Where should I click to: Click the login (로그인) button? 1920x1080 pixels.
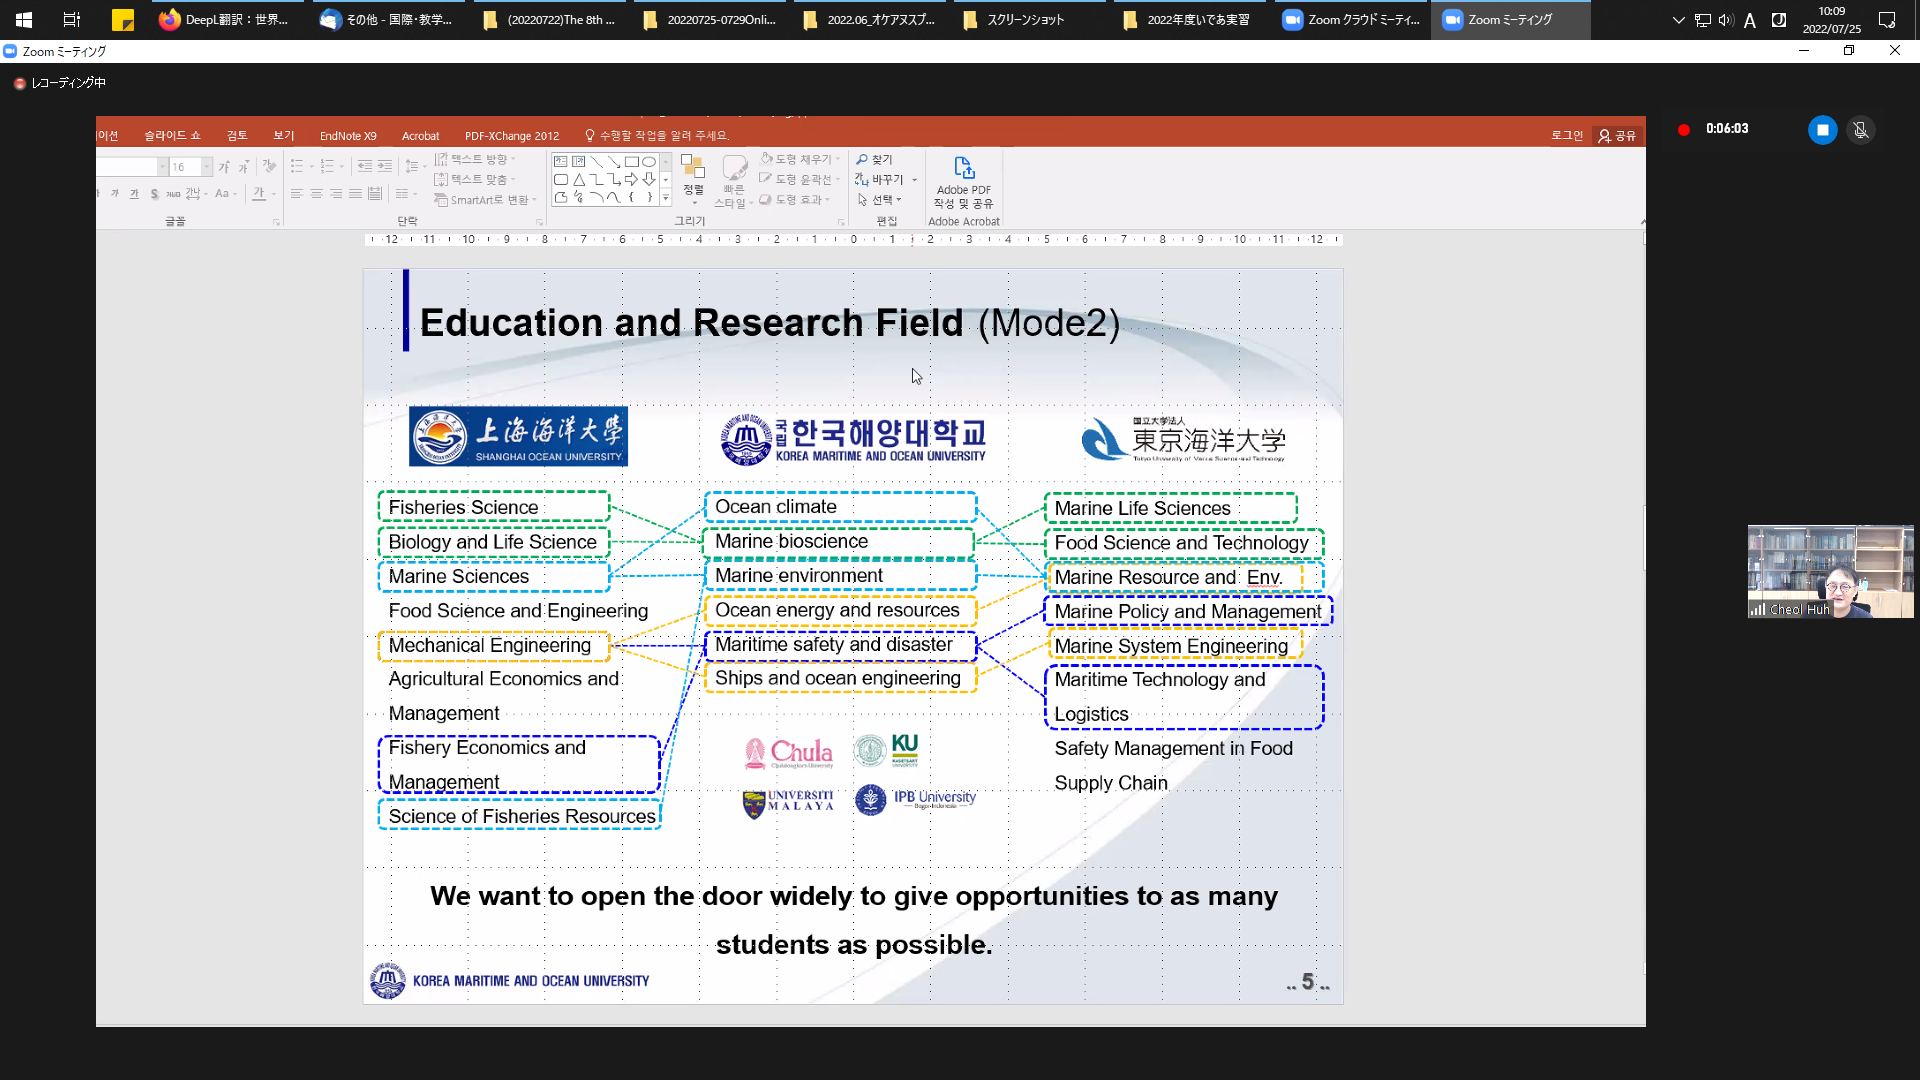tap(1567, 136)
